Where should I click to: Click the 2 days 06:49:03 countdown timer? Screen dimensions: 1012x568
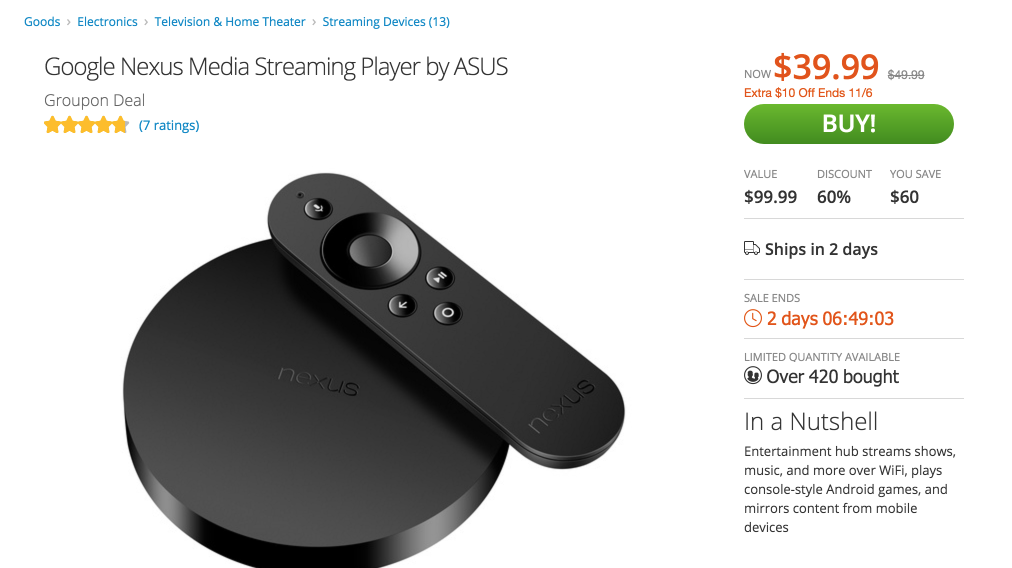pos(830,319)
